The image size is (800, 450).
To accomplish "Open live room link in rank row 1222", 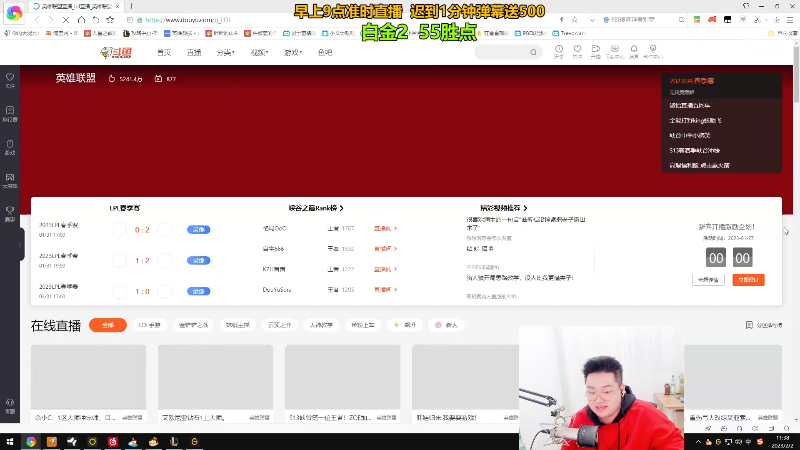I will click(x=385, y=269).
